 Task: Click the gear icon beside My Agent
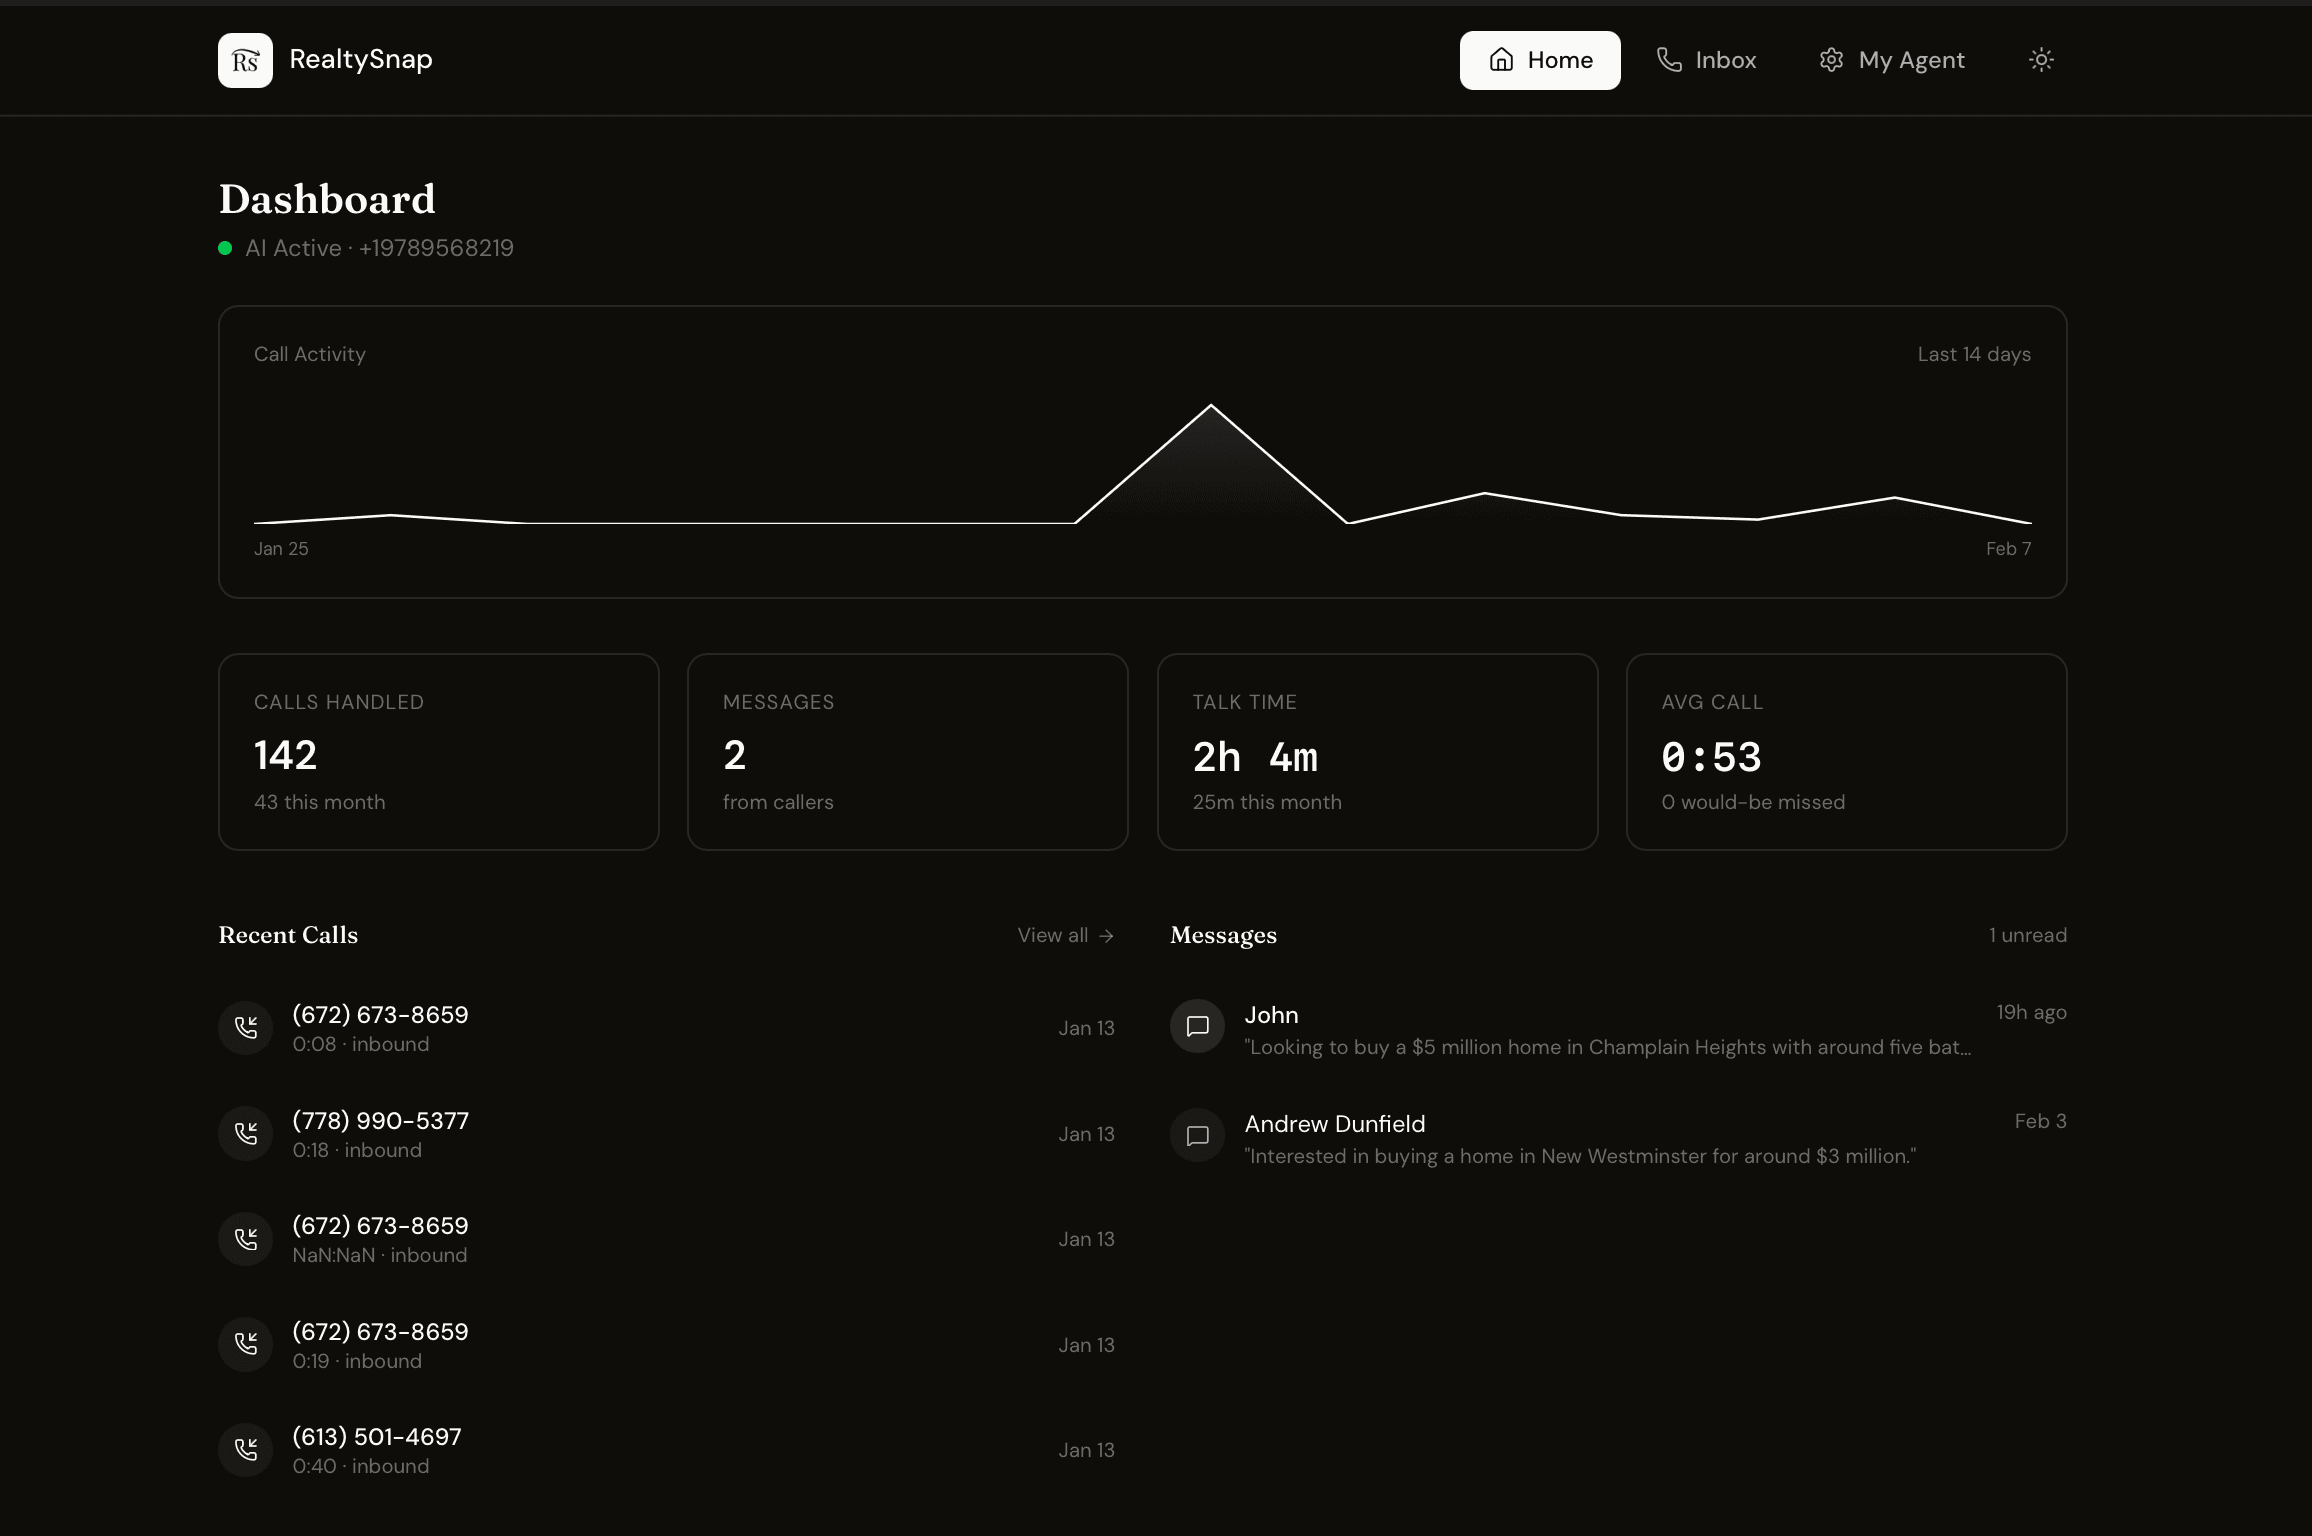click(1833, 60)
